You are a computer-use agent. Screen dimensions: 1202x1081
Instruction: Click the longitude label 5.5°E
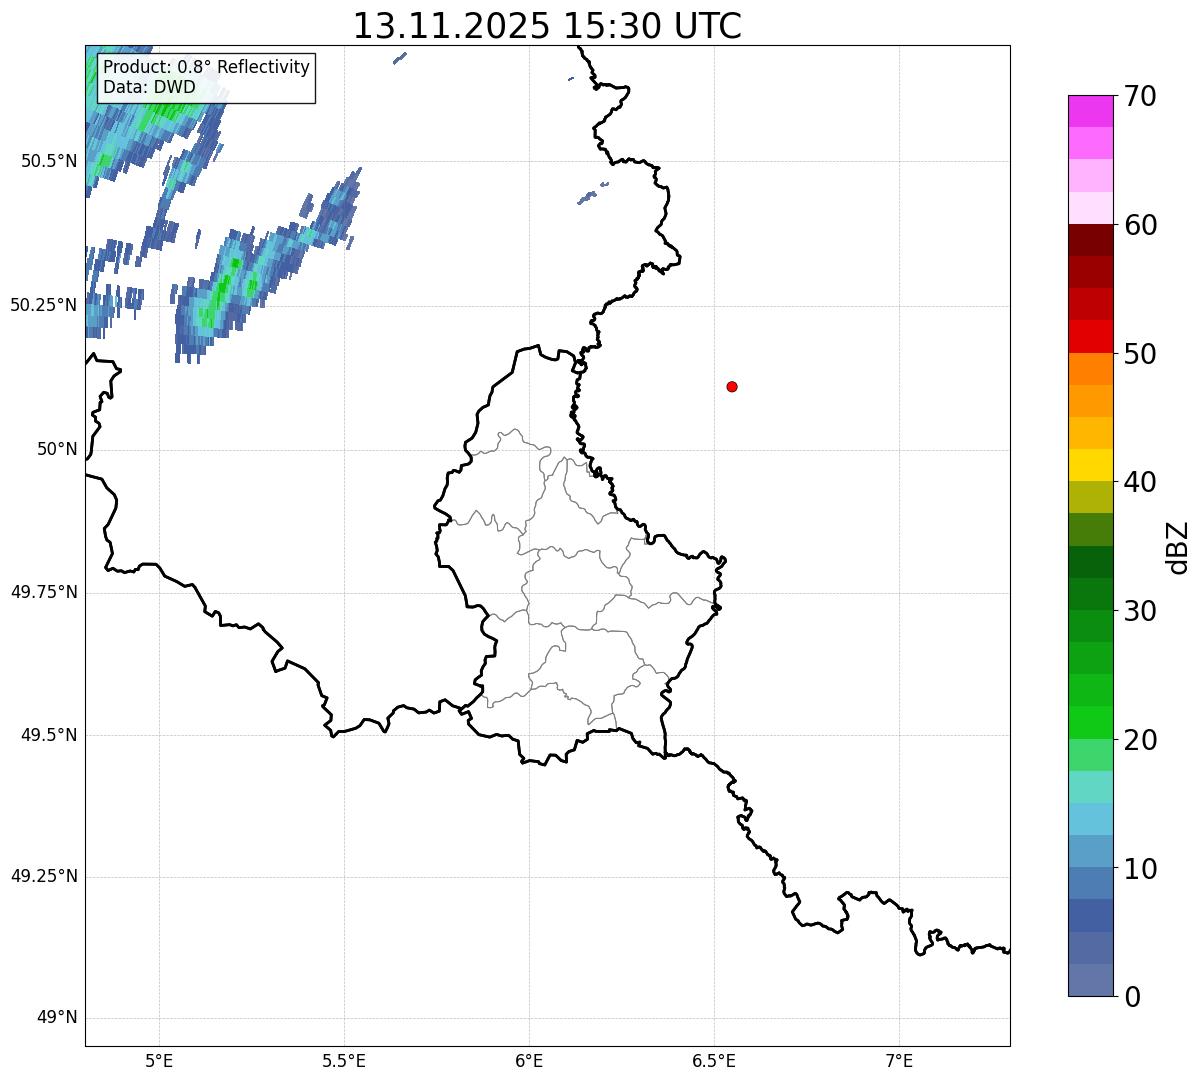(344, 1061)
